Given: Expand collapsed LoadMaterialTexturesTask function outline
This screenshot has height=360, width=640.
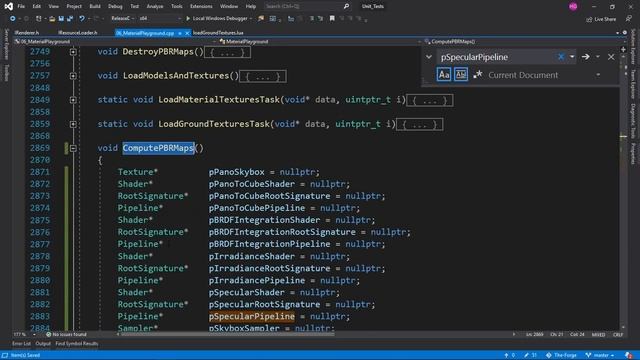Looking at the screenshot, I should pos(73,100).
